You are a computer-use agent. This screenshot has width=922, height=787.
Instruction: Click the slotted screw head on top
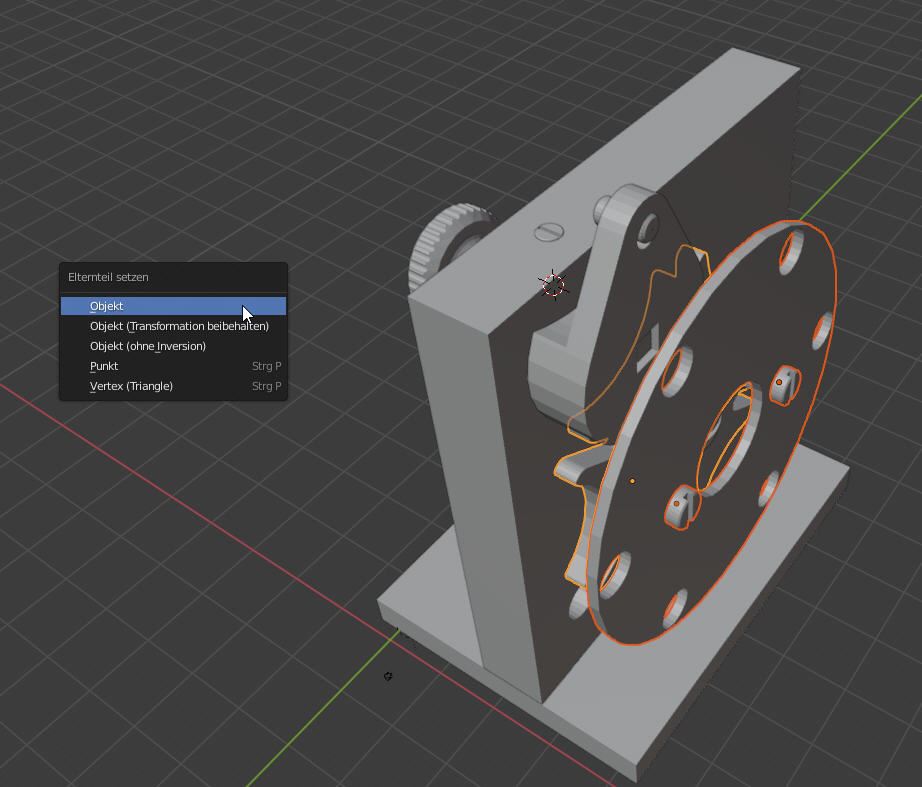(x=549, y=232)
